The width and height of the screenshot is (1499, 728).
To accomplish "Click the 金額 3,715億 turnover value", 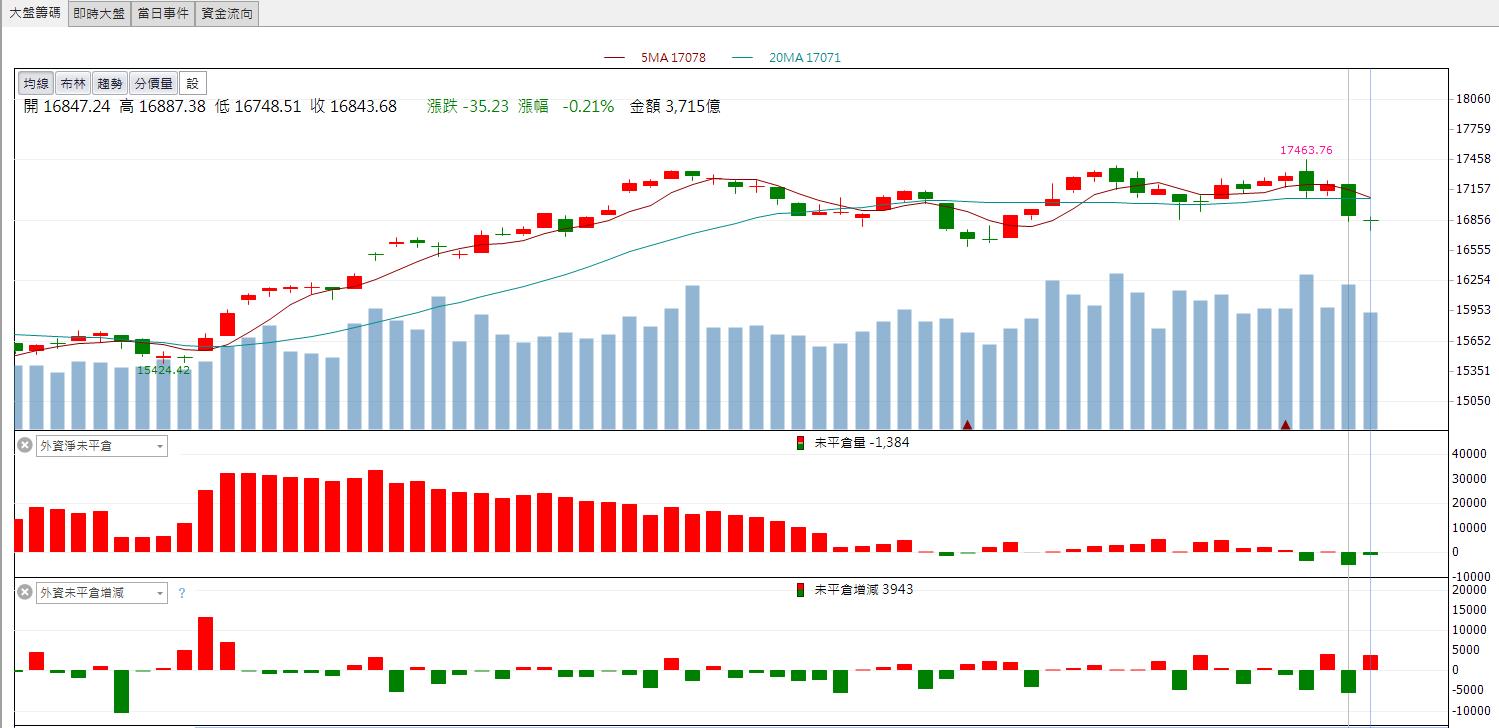I will (x=675, y=106).
